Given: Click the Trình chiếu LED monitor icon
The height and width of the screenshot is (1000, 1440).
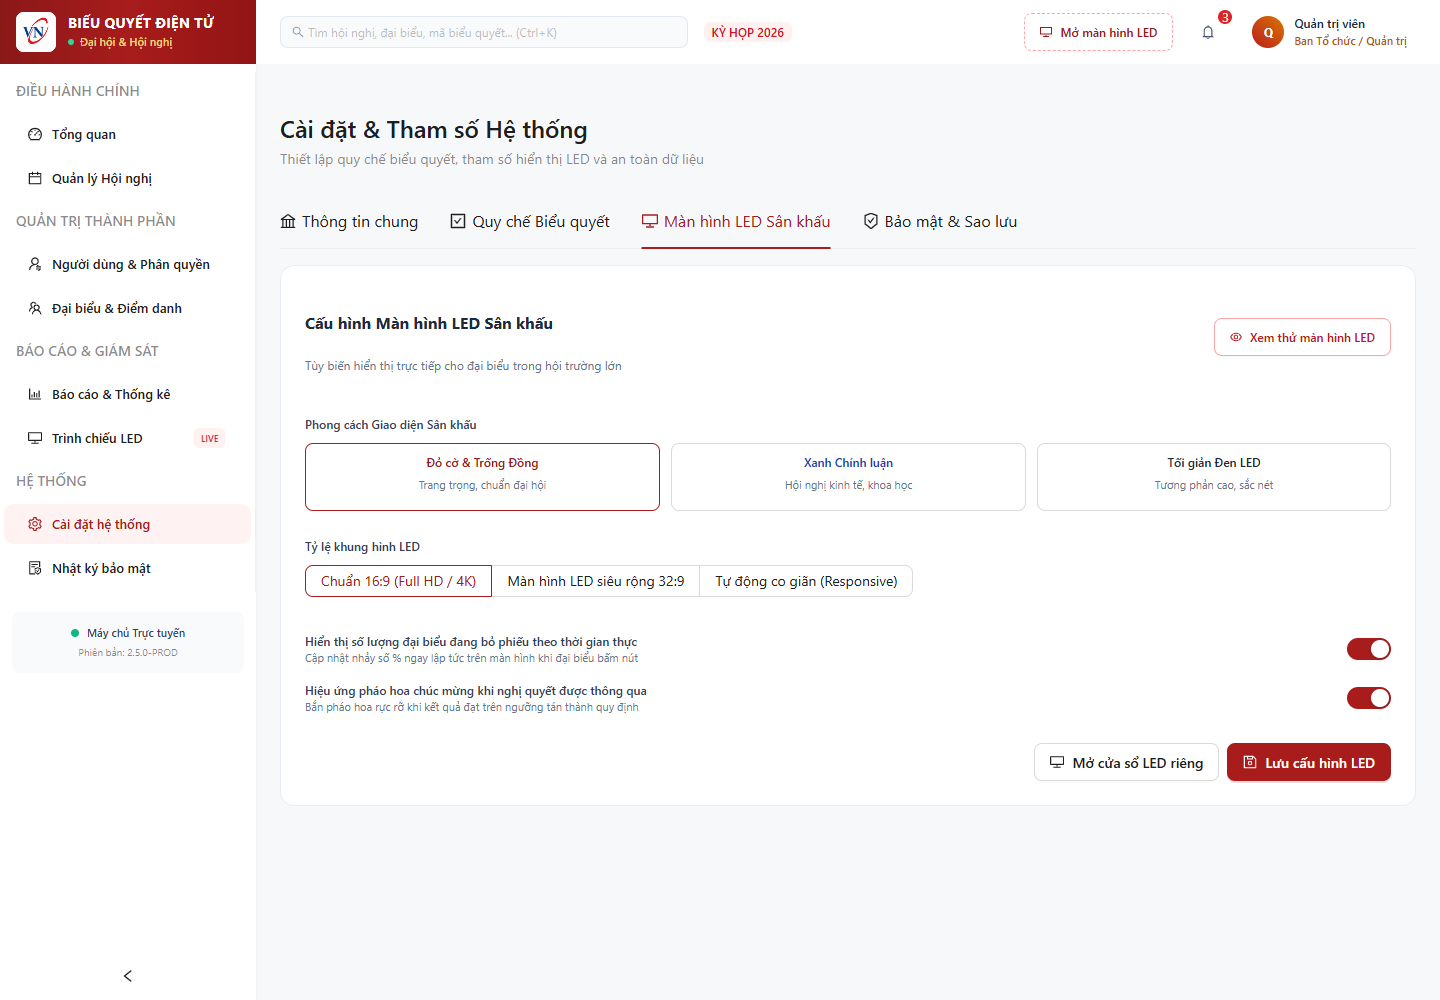Looking at the screenshot, I should (35, 438).
